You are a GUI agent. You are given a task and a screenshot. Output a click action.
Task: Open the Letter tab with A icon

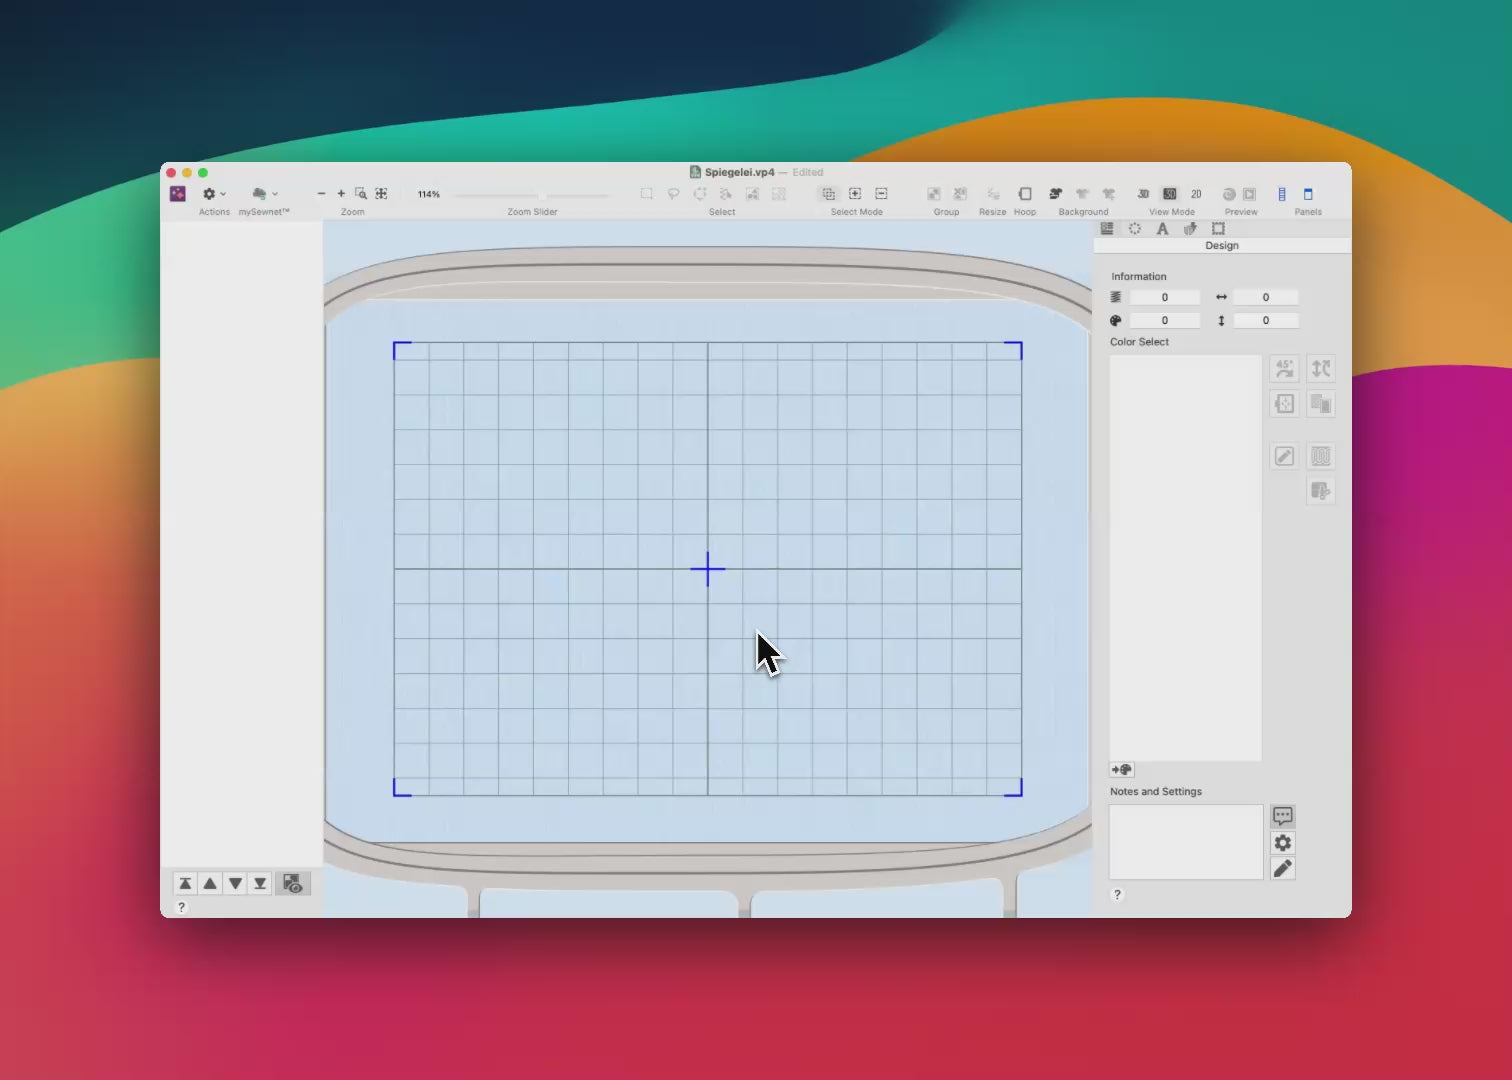[x=1162, y=229]
